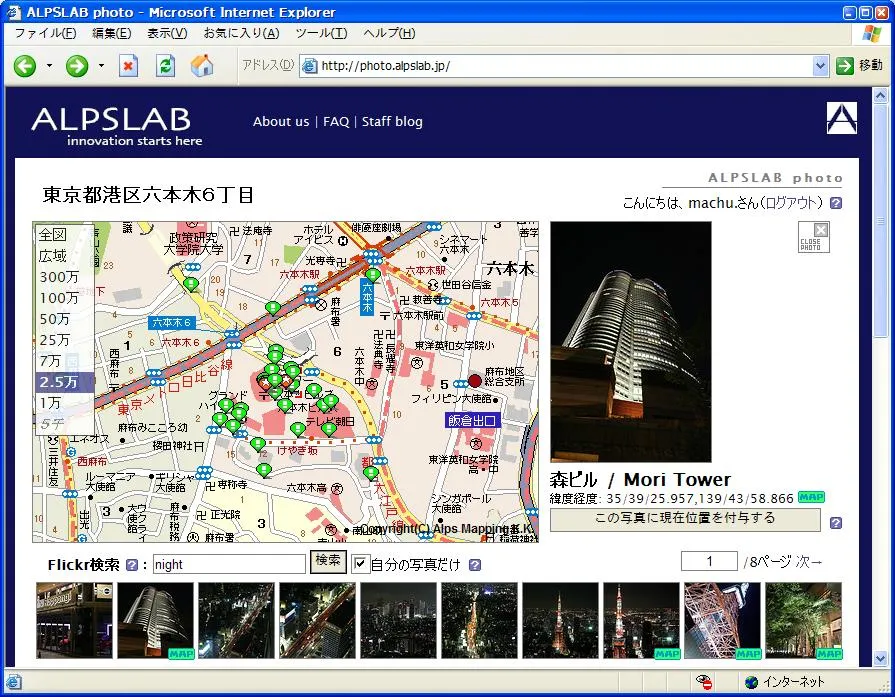
Task: Select the third thumbnail of night street lights
Action: point(236,621)
